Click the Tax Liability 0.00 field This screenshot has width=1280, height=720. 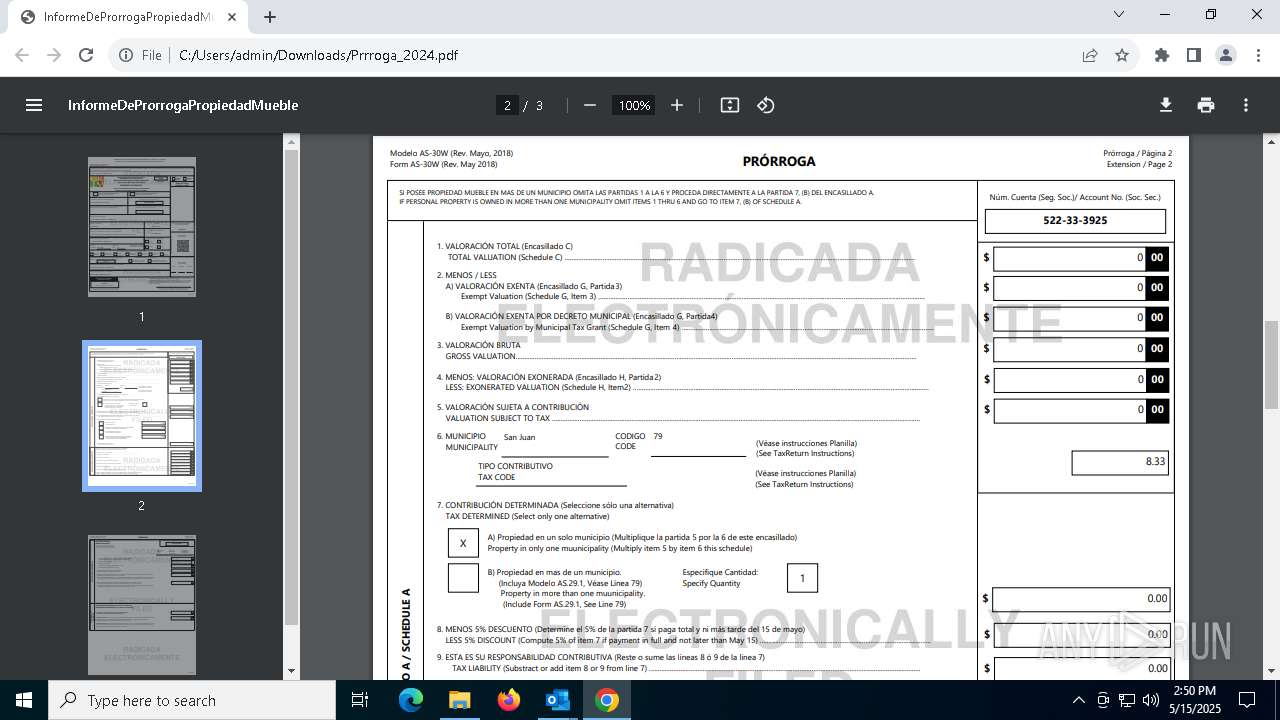coord(1080,668)
